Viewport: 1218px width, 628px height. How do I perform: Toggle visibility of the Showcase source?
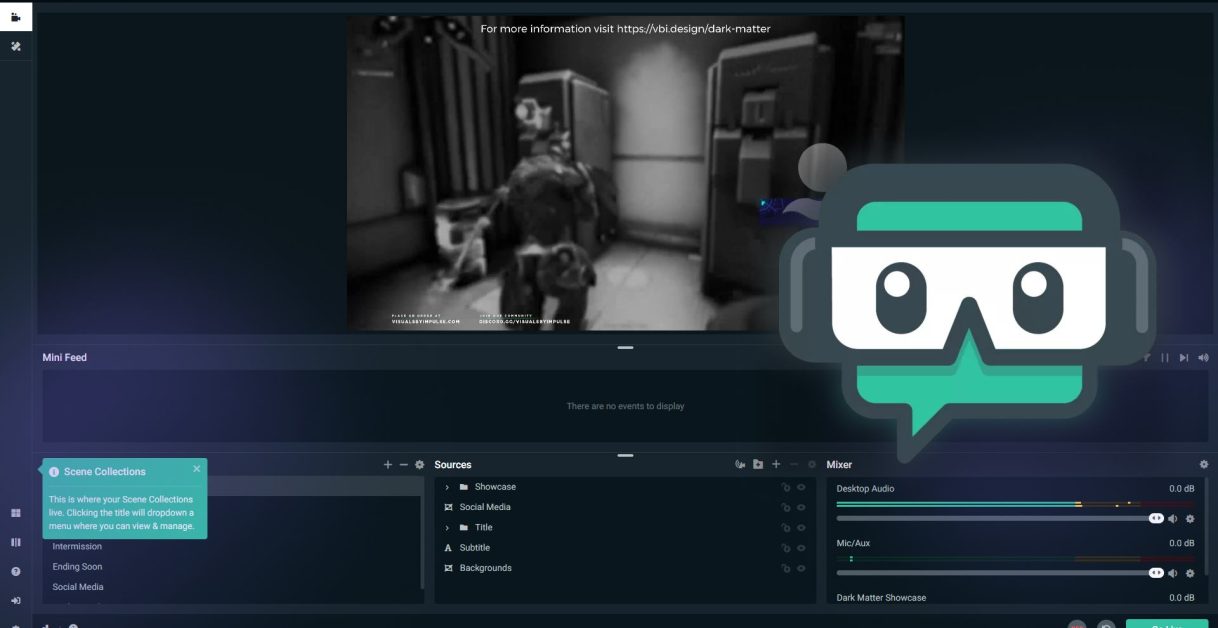coord(801,488)
